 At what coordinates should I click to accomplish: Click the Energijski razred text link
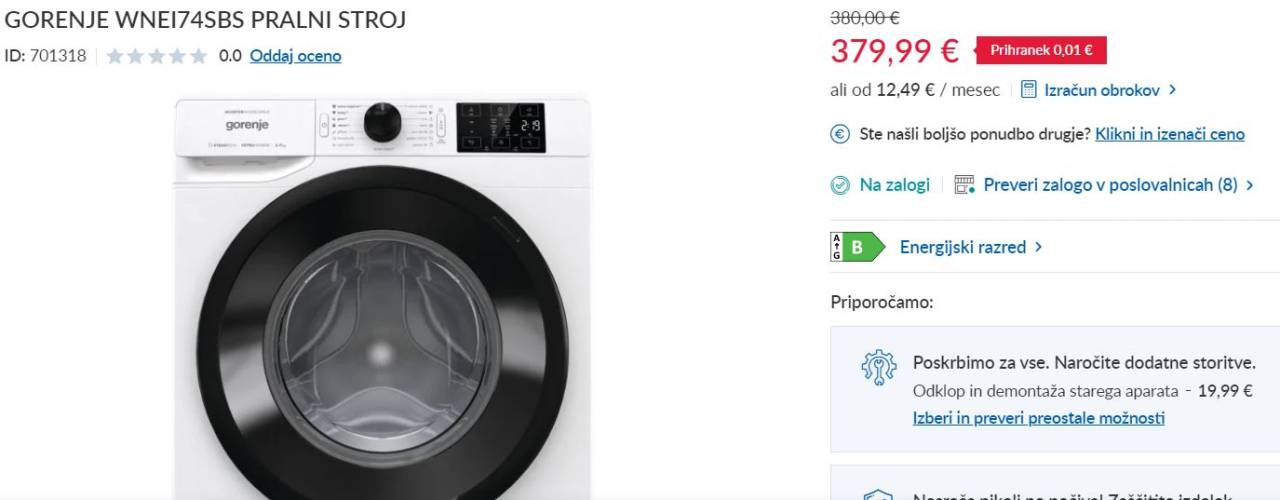[962, 247]
